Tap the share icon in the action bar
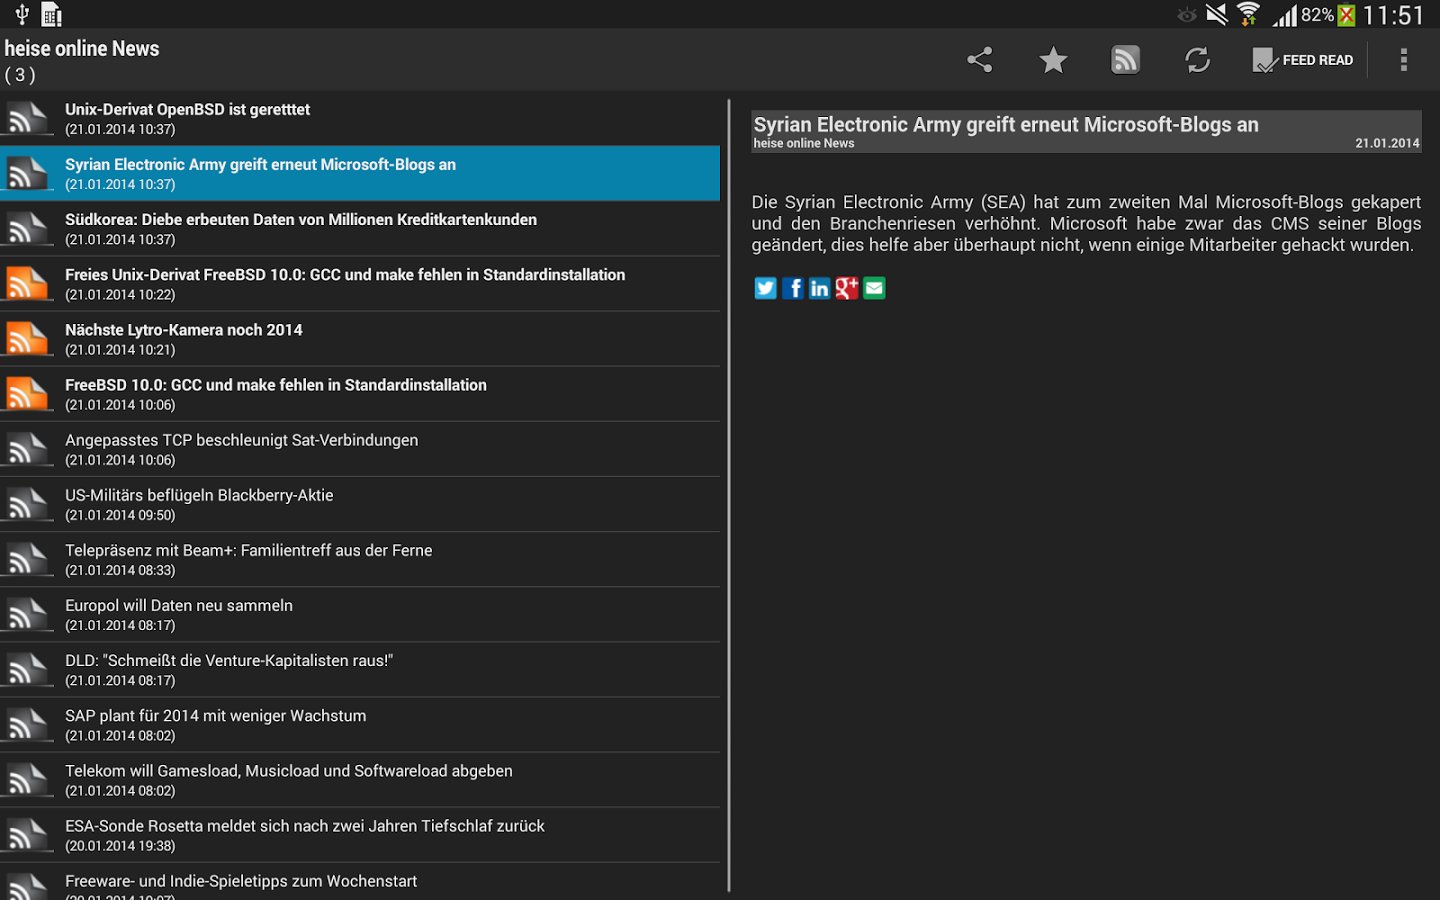The width and height of the screenshot is (1440, 900). (x=980, y=60)
